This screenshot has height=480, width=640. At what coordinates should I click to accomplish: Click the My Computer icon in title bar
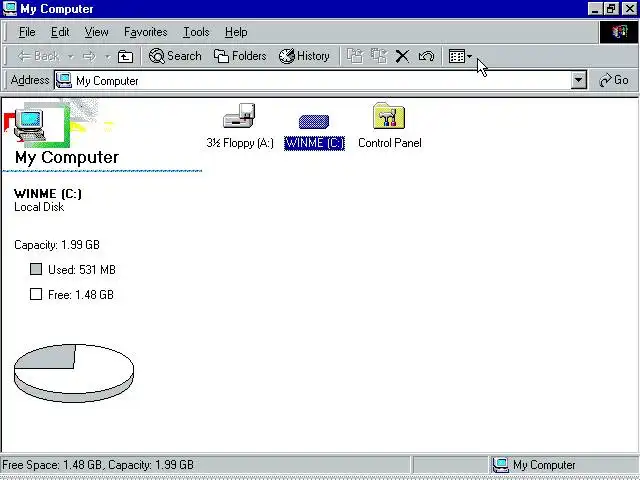click(9, 9)
